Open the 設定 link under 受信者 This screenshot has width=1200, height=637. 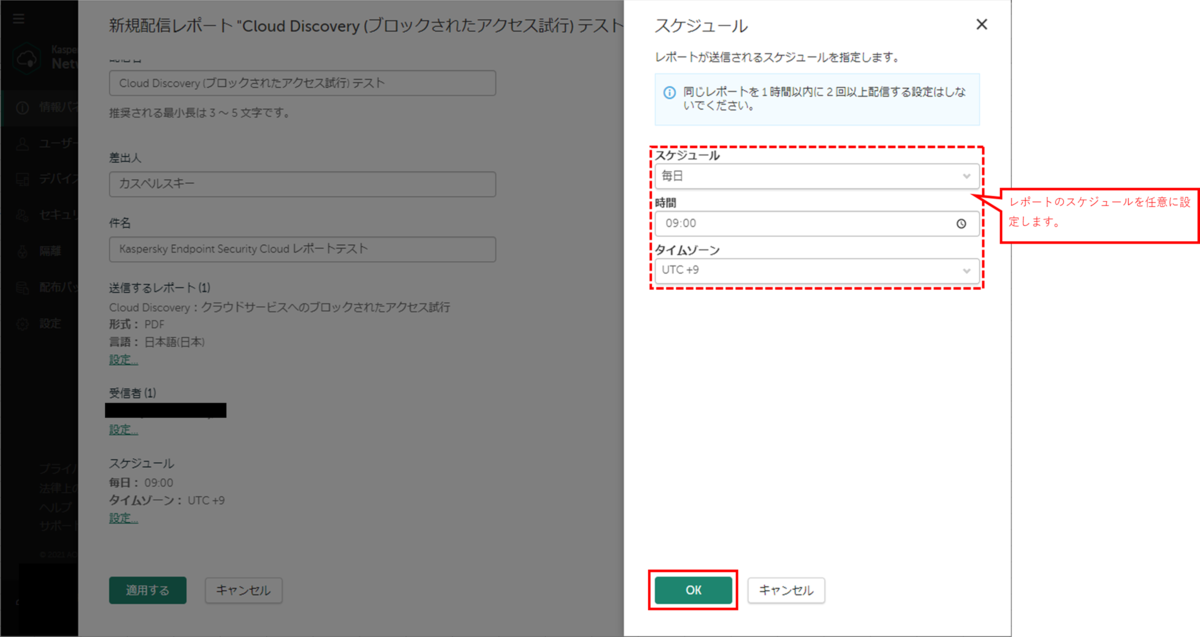(122, 428)
